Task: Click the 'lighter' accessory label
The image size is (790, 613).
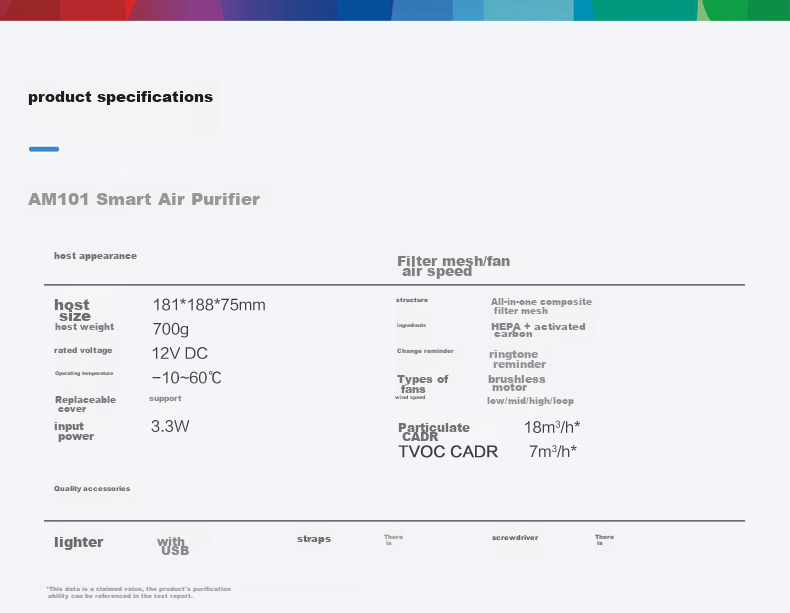Action: [x=79, y=542]
